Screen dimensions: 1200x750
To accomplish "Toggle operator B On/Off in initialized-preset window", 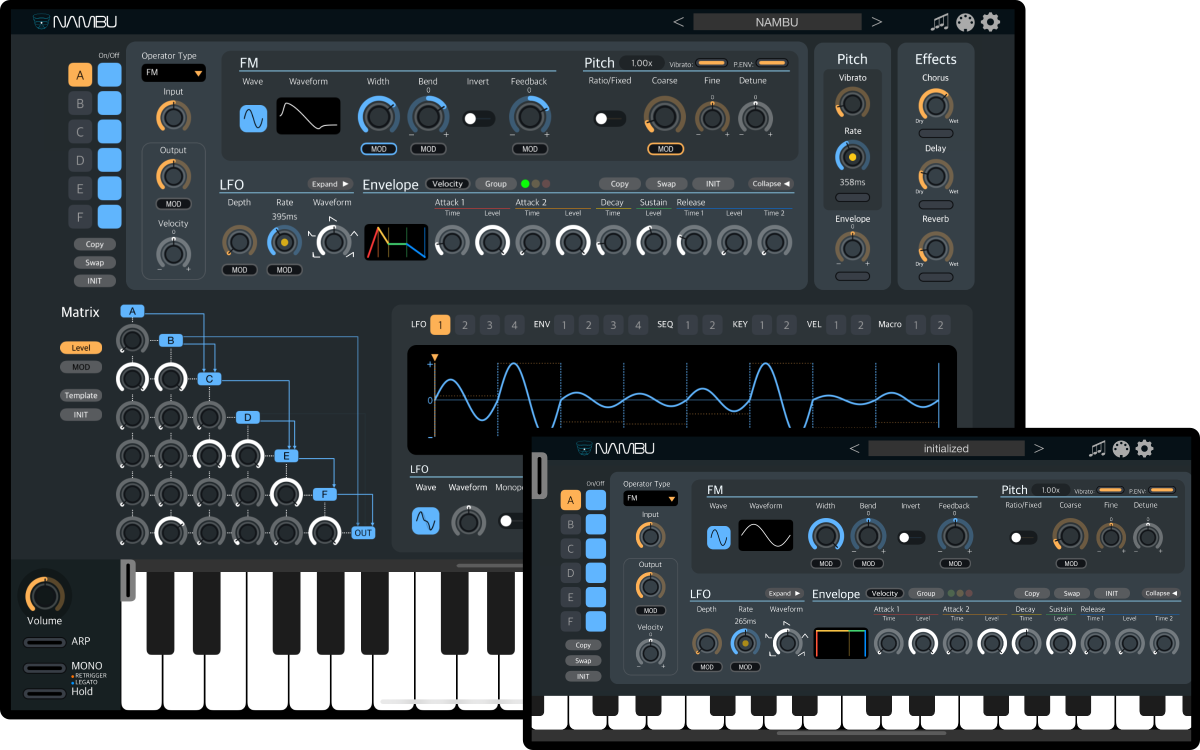I will (x=596, y=524).
